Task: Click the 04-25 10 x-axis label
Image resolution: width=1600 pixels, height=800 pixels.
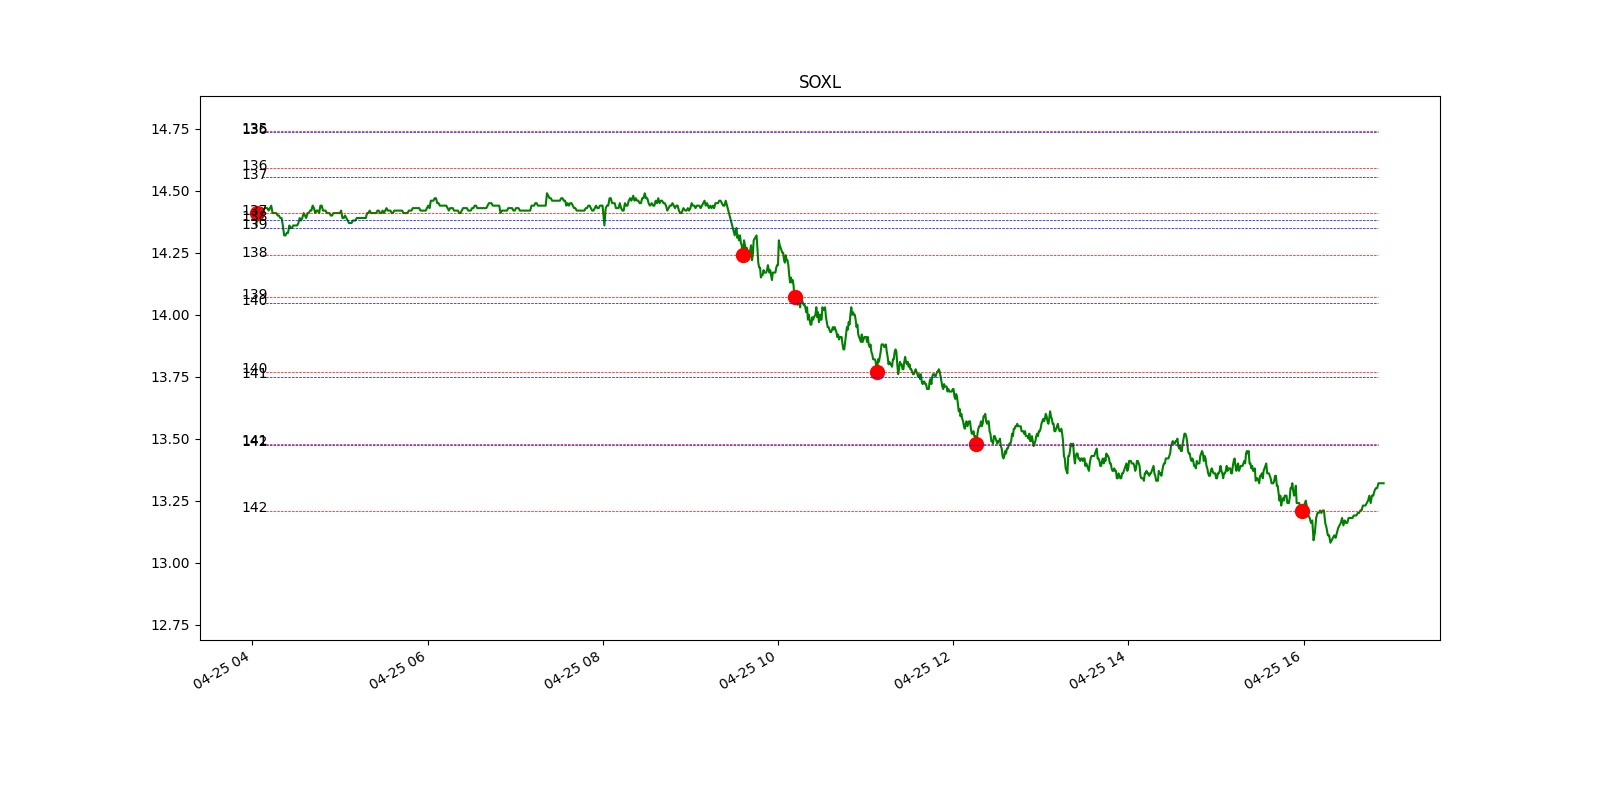Action: pos(747,669)
